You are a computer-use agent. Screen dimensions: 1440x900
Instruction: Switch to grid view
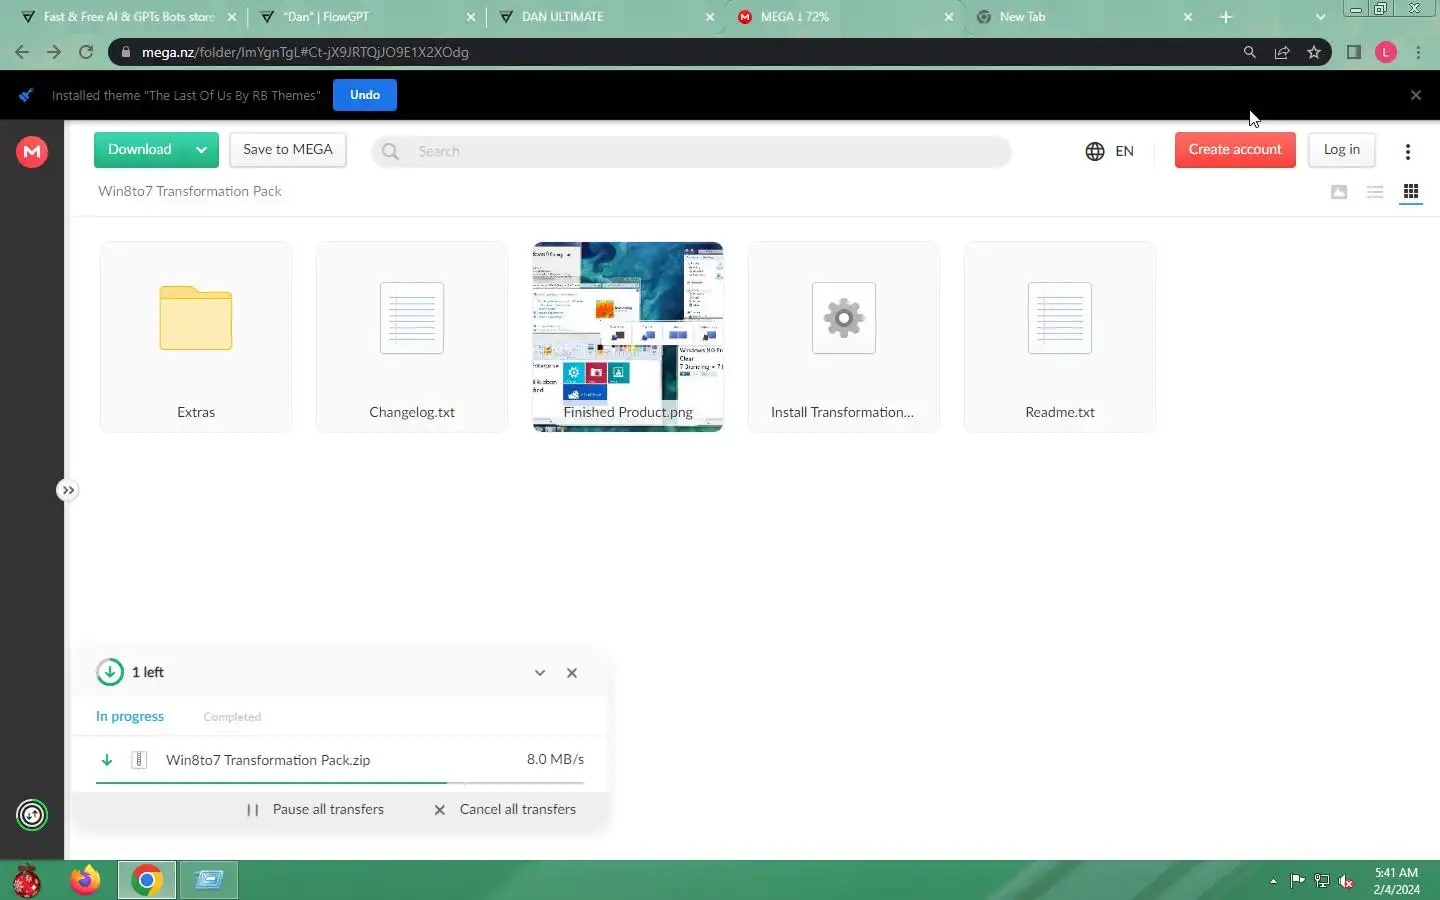(1411, 192)
